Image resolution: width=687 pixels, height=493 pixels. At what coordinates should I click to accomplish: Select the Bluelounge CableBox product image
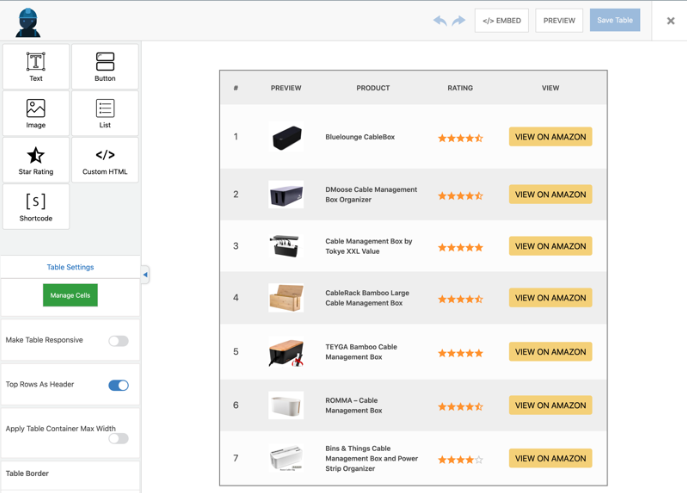pyautogui.click(x=286, y=137)
